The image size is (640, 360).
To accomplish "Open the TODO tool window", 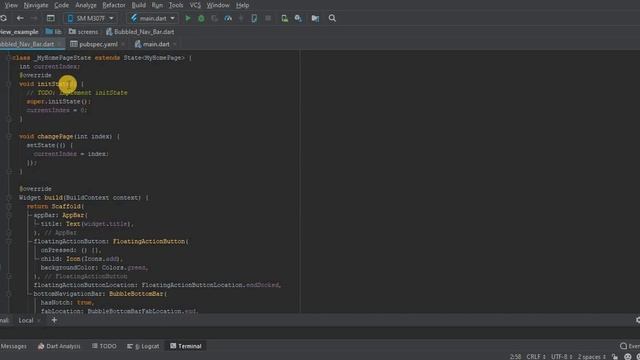I will [x=104, y=346].
